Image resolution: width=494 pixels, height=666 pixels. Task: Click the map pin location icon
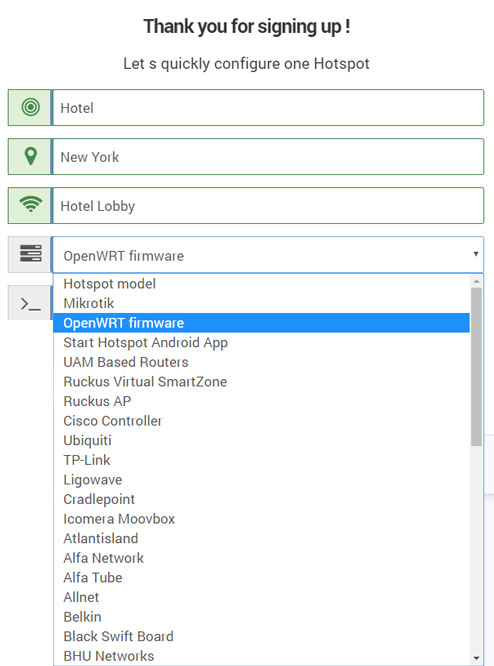(31, 156)
